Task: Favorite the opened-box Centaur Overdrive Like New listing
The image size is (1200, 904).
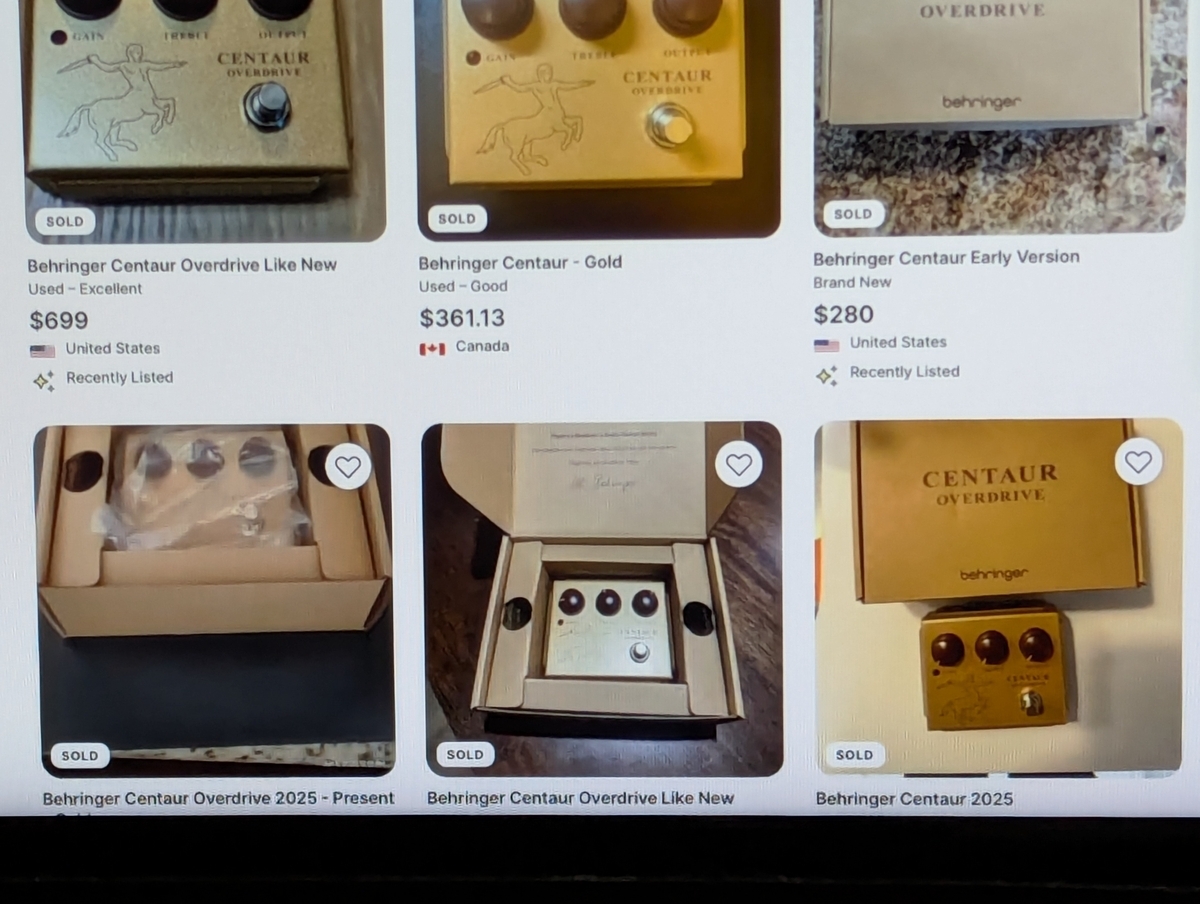Action: 739,464
